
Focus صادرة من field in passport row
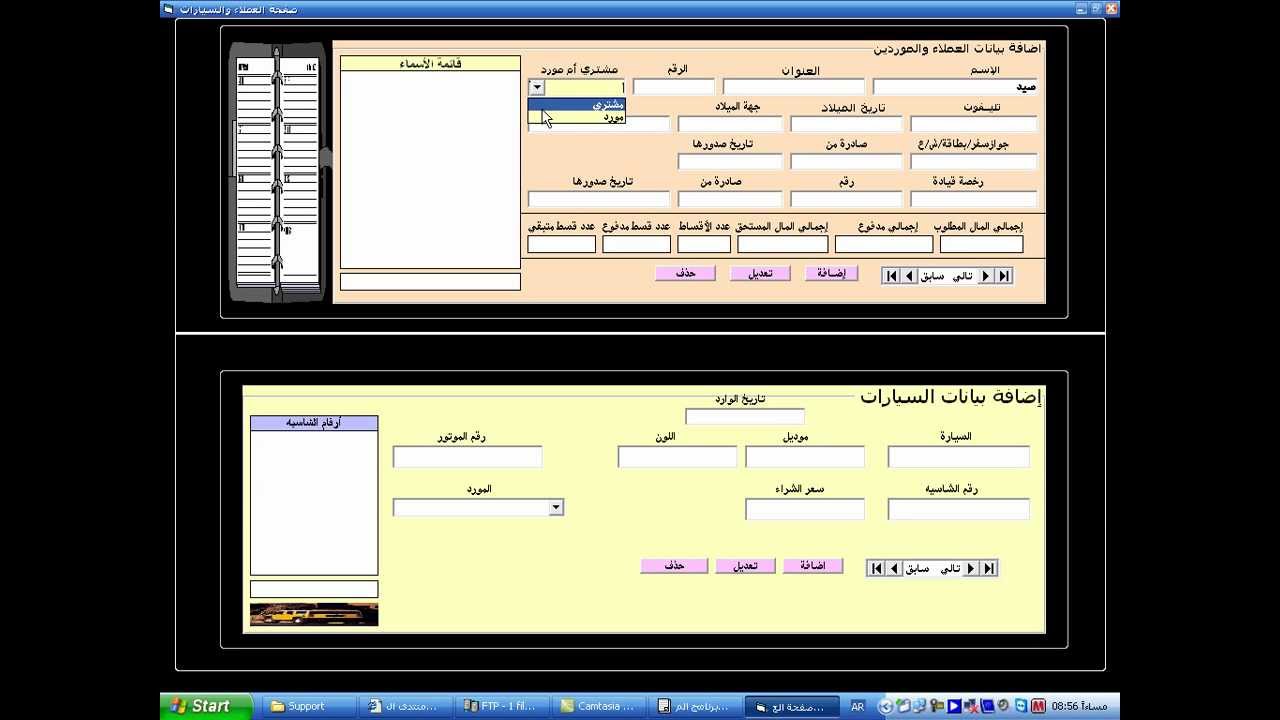click(847, 161)
